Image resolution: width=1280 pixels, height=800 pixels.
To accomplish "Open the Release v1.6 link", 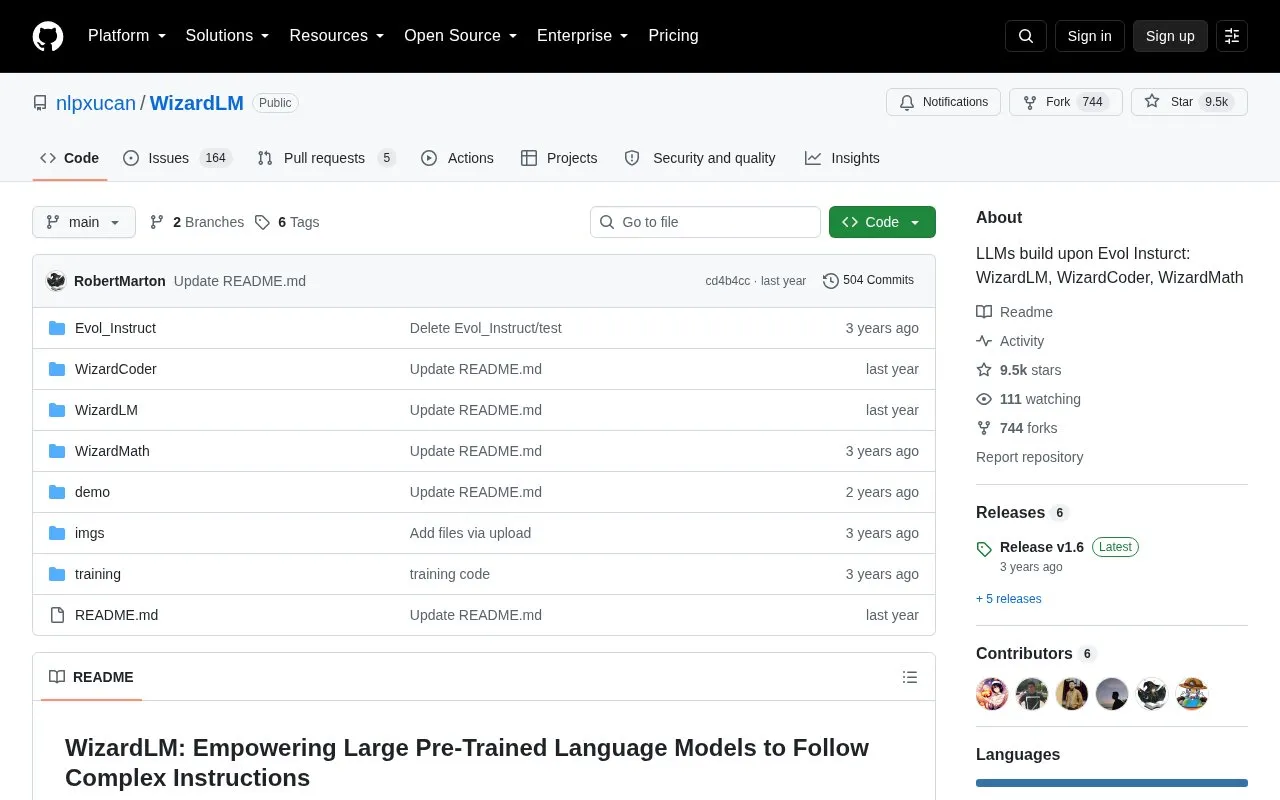I will (x=1042, y=547).
